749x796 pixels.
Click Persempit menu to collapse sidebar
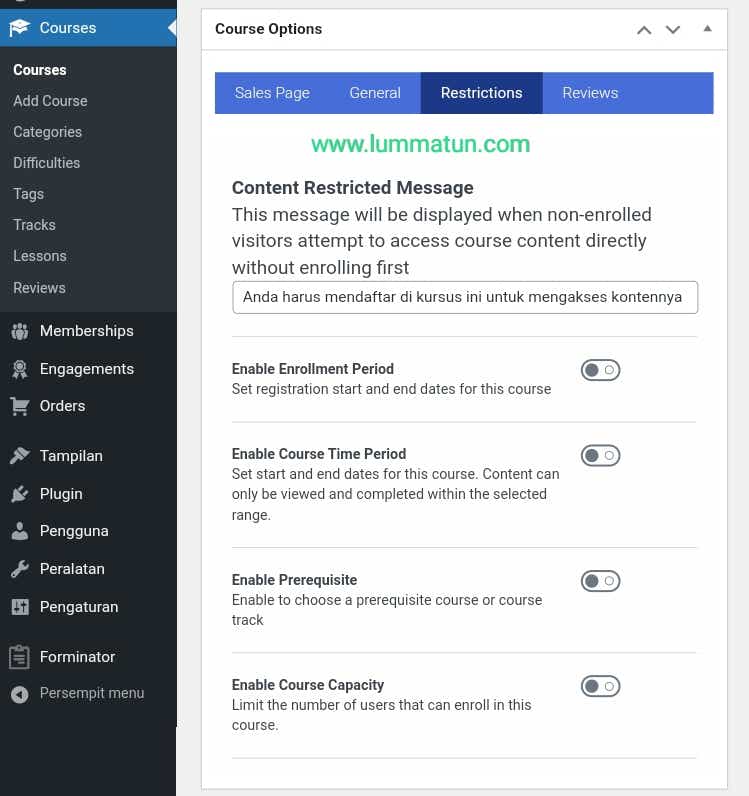pyautogui.click(x=91, y=693)
